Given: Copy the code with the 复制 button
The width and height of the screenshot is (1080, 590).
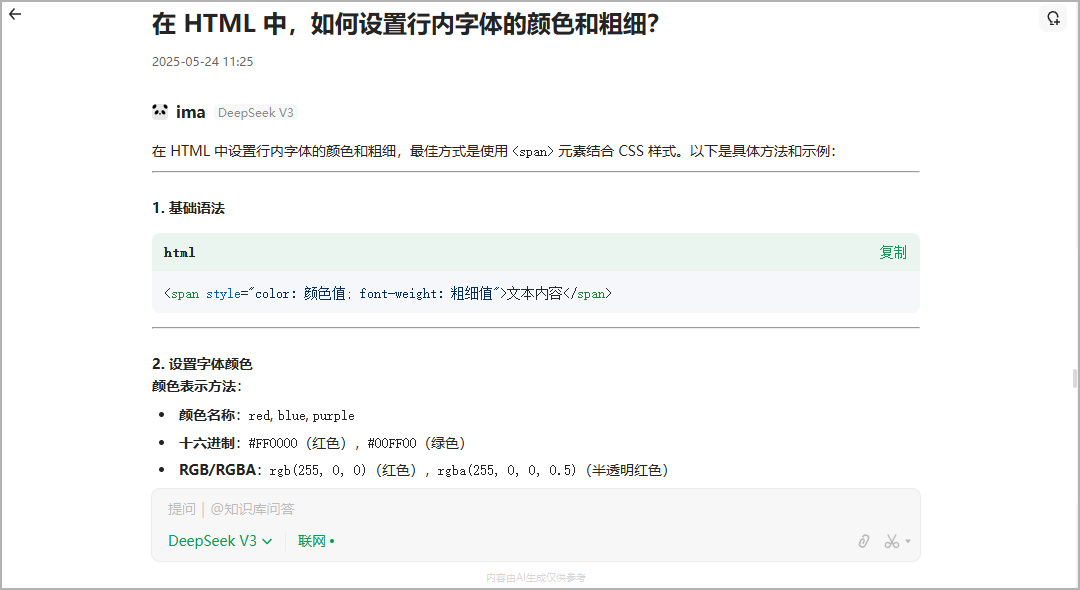Looking at the screenshot, I should 893,252.
